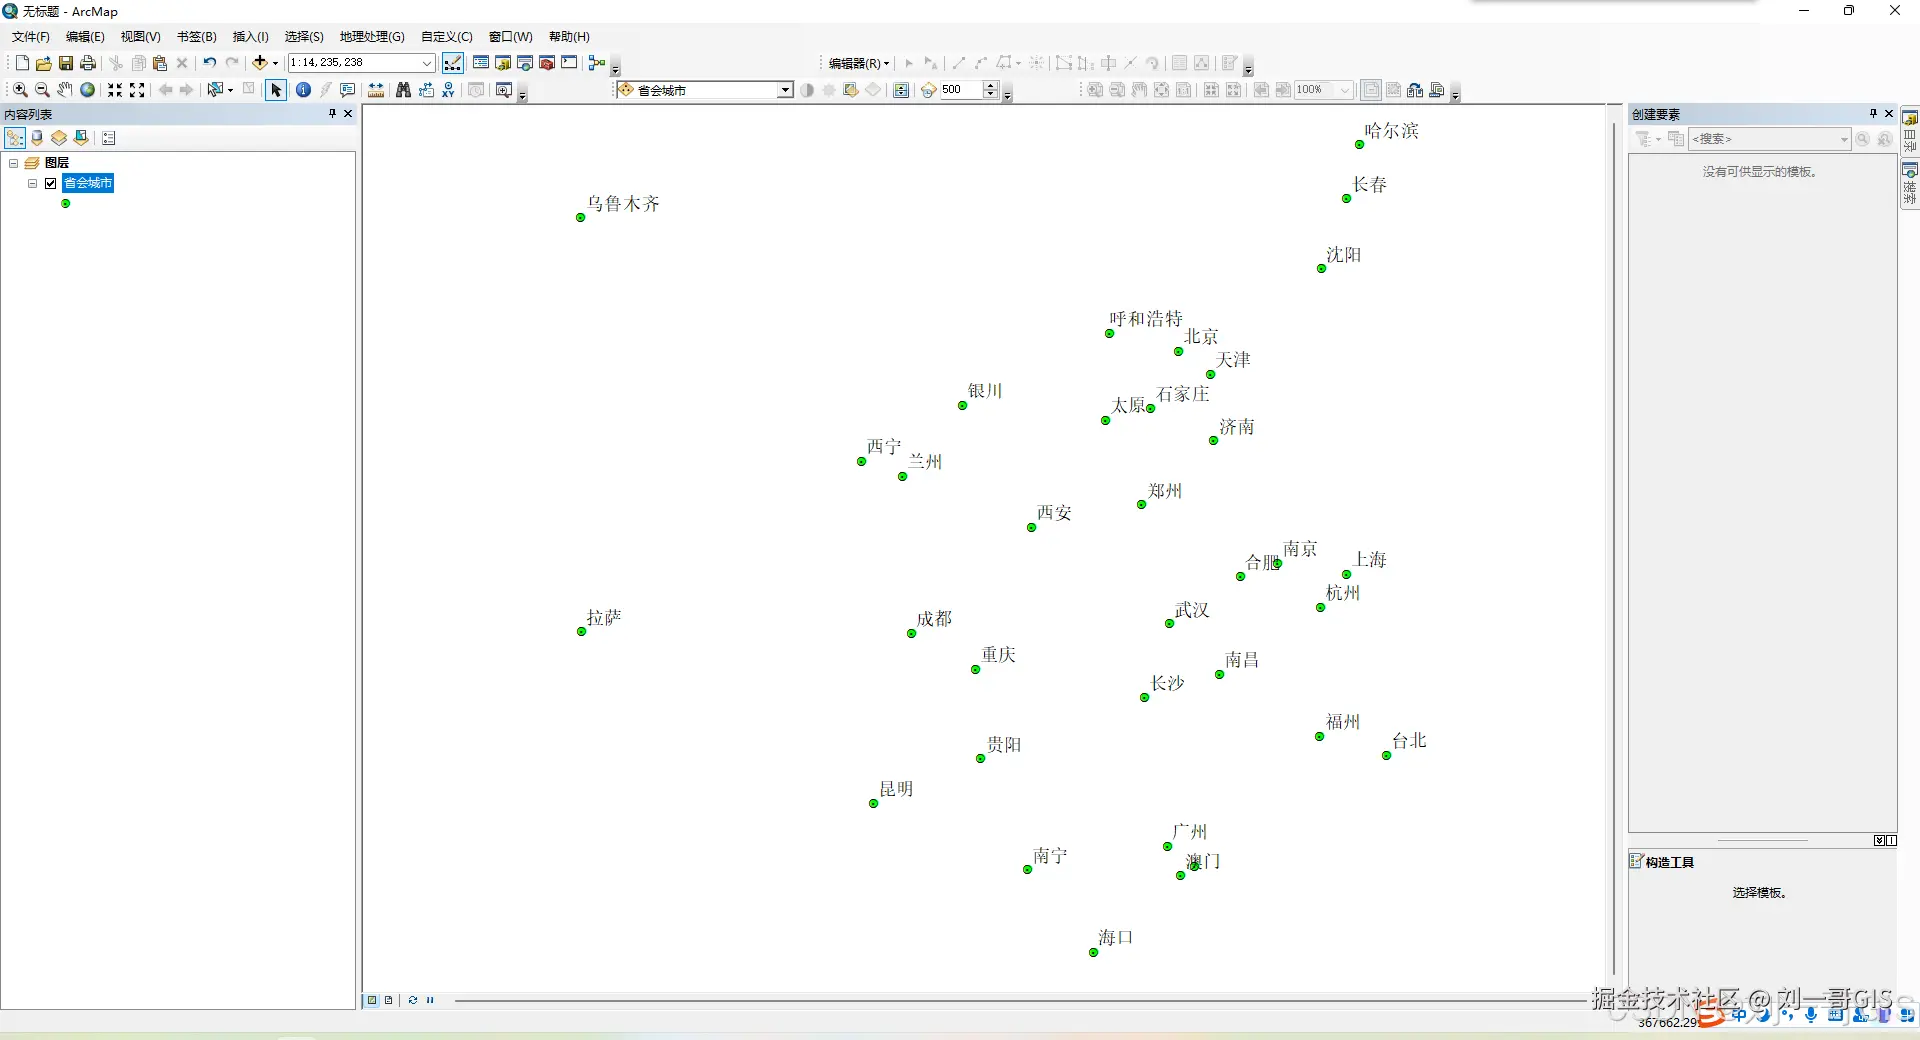Undo the last action
The width and height of the screenshot is (1920, 1040).
(x=209, y=63)
